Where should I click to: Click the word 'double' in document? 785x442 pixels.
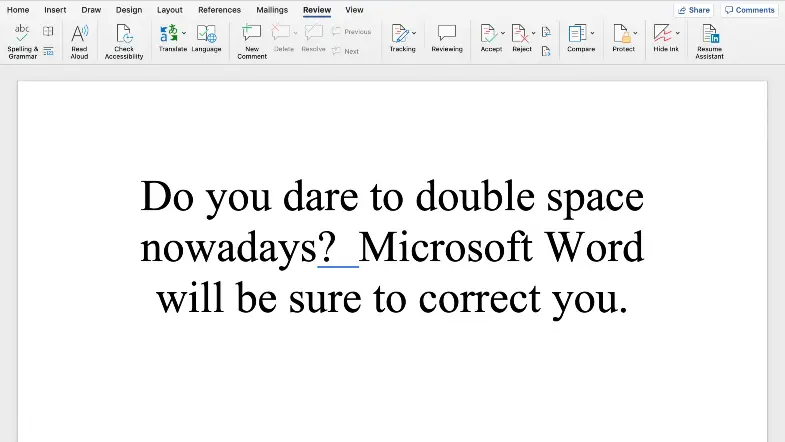click(x=475, y=195)
